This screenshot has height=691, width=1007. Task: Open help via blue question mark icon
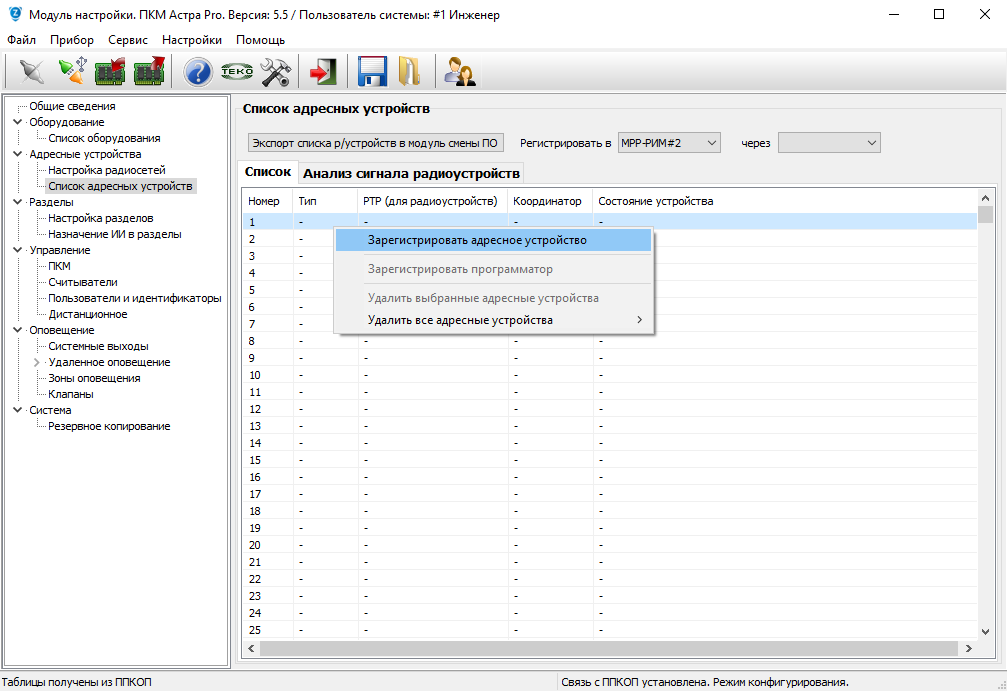point(198,71)
